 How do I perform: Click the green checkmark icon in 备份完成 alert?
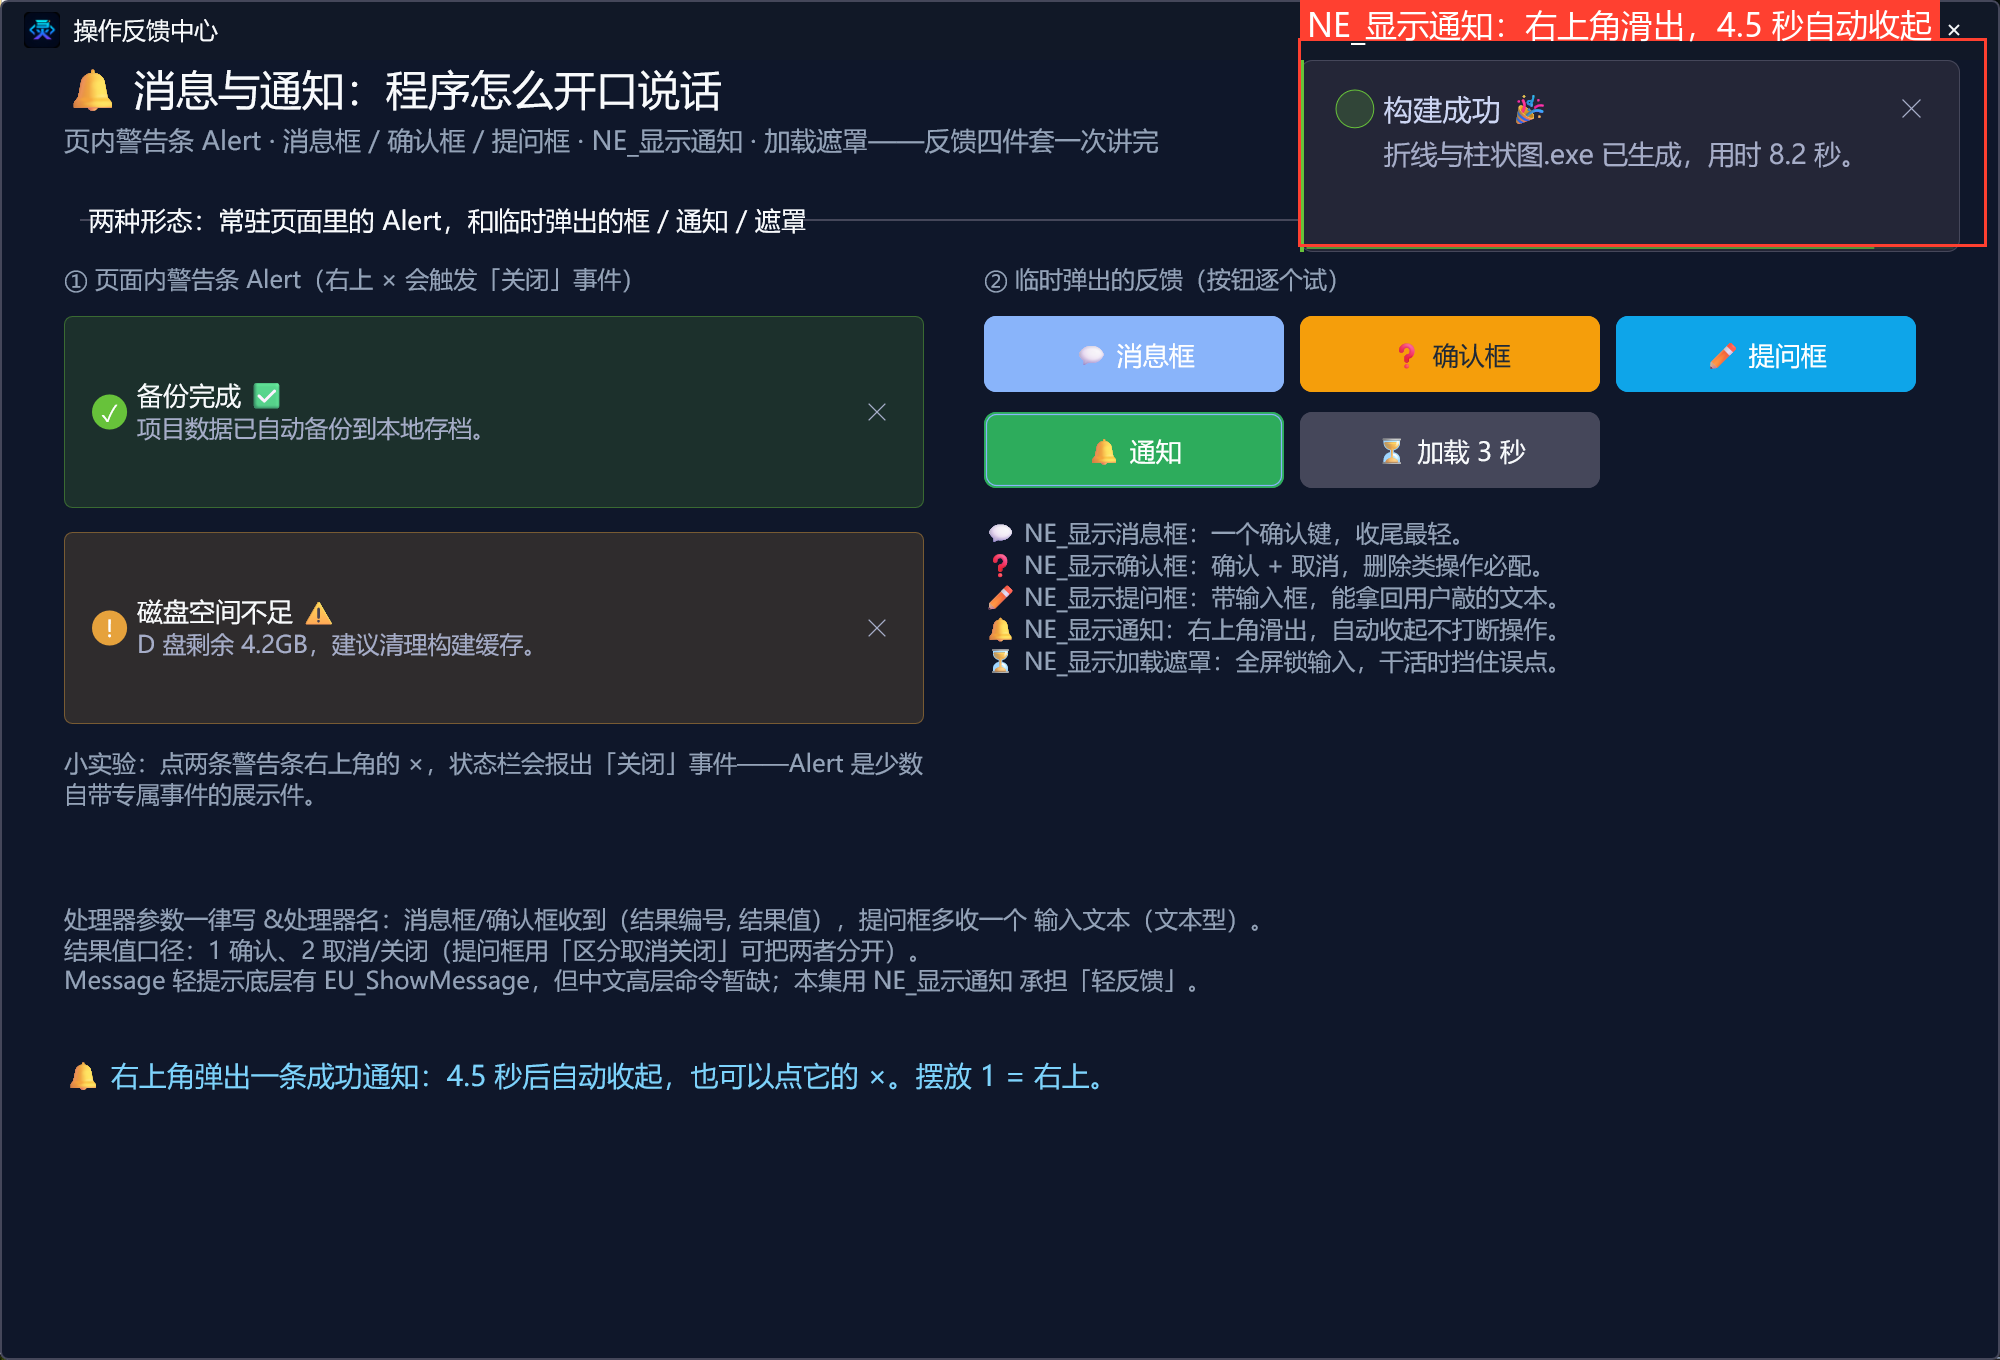109,412
